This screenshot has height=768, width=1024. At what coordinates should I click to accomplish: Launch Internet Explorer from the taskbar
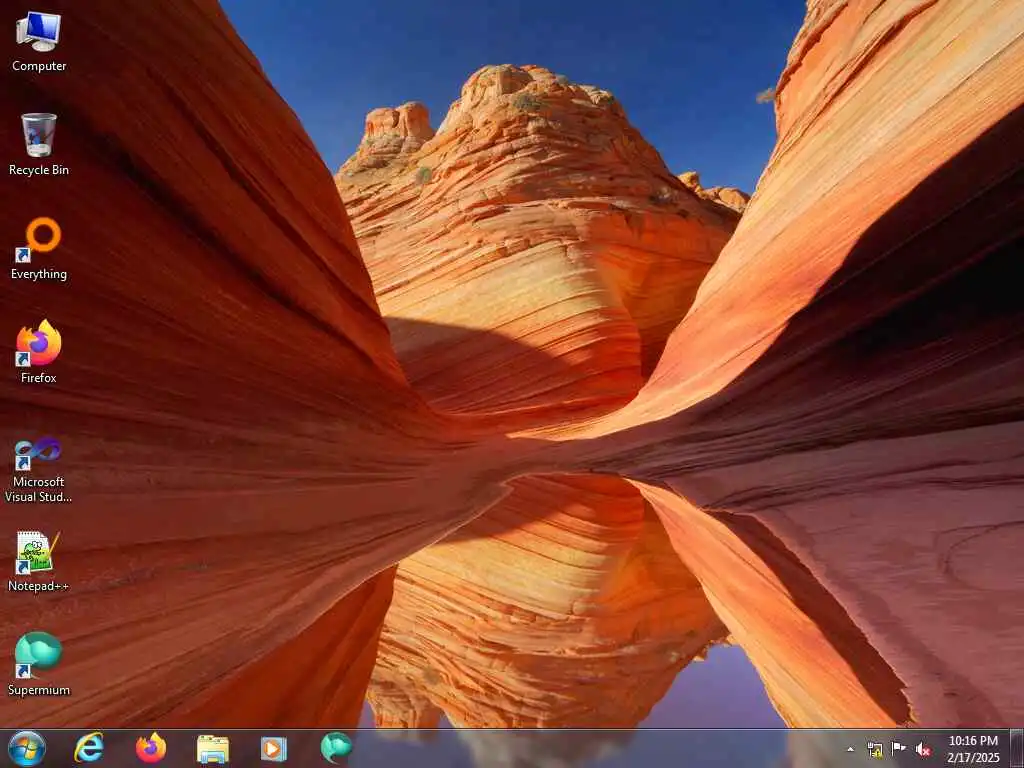[89, 748]
